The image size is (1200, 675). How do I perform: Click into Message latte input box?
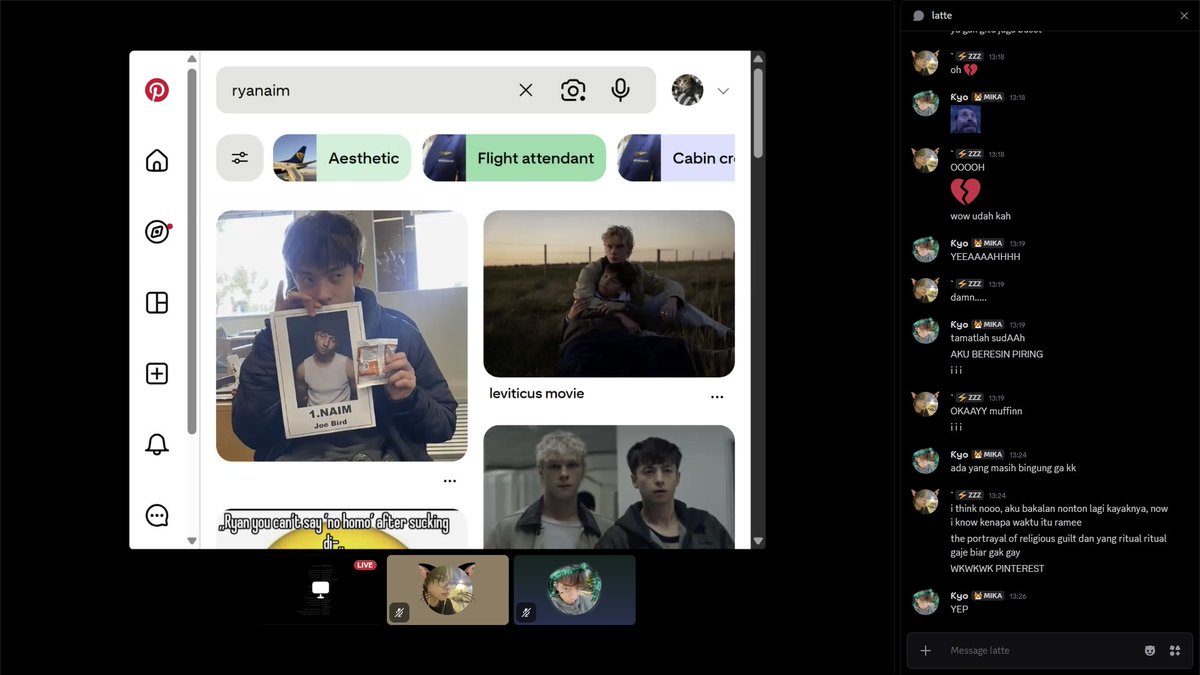point(1040,651)
